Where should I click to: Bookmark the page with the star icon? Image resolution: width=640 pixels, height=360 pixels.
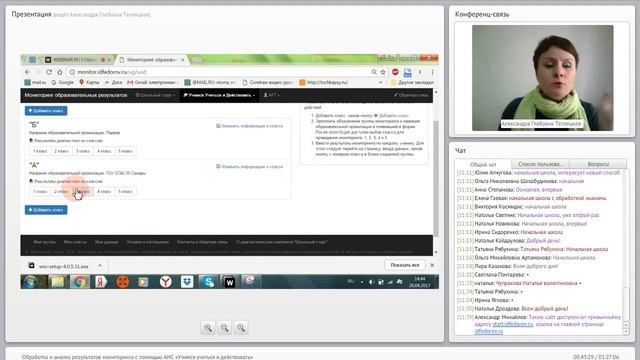pyautogui.click(x=383, y=72)
